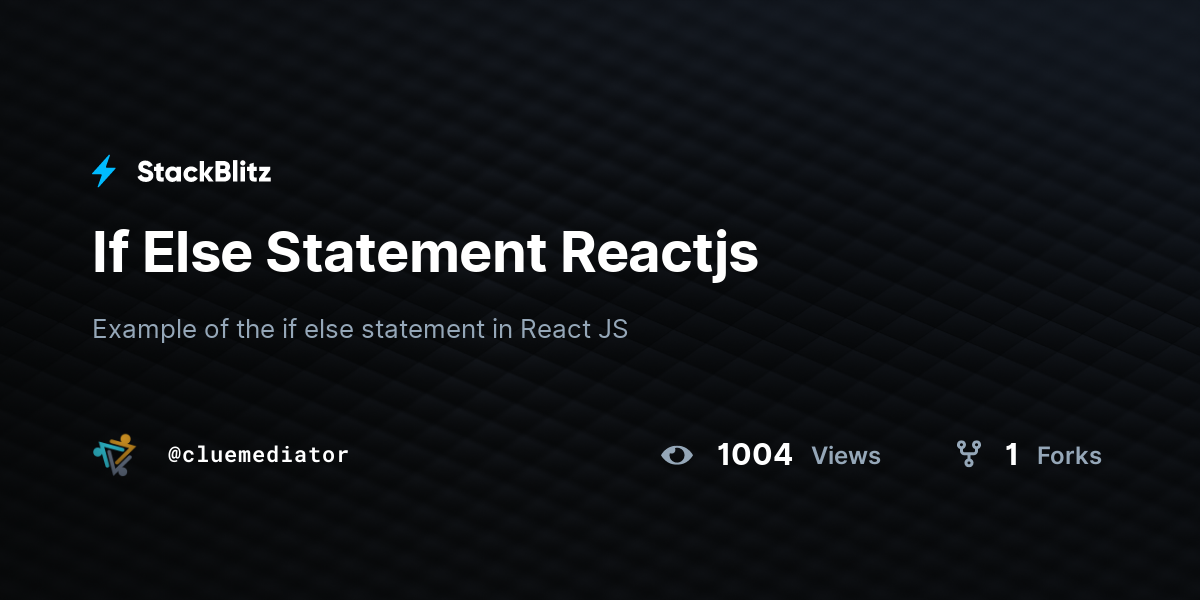Click the 1004 view count number
Image resolution: width=1200 pixels, height=600 pixels.
754,455
